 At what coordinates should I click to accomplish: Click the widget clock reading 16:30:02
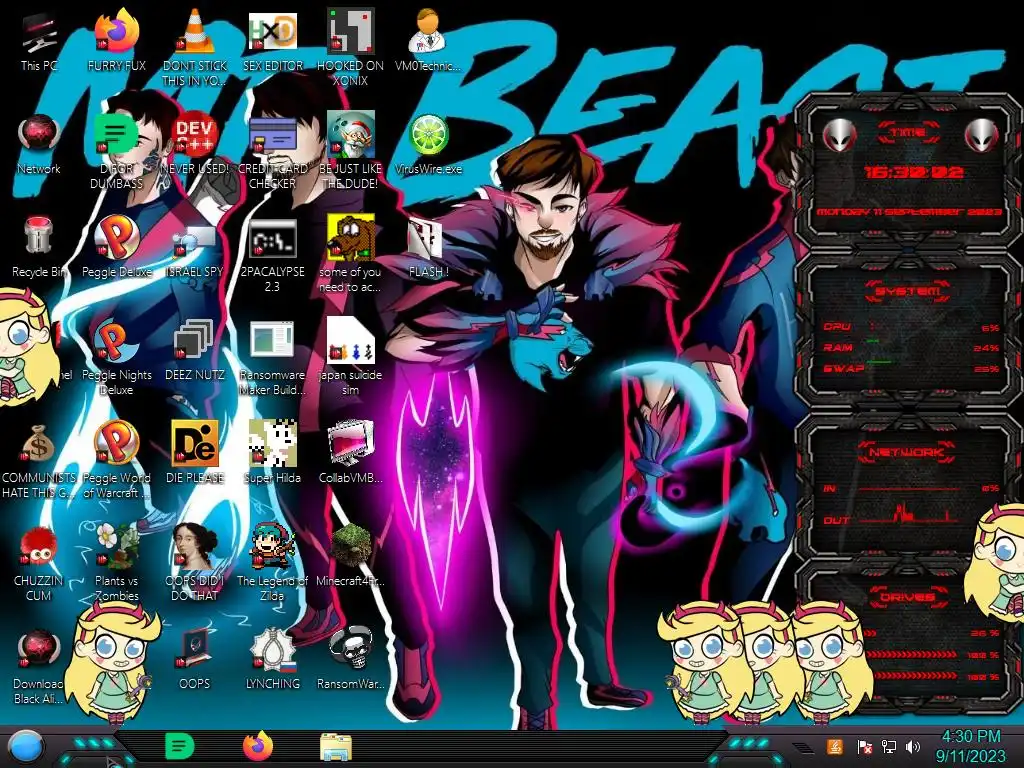point(913,172)
